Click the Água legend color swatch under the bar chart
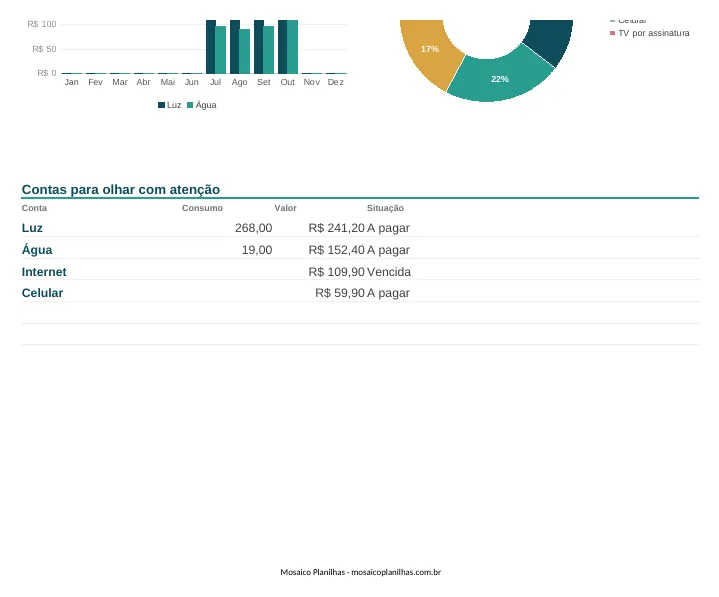This screenshot has width=719, height=597. tap(190, 105)
